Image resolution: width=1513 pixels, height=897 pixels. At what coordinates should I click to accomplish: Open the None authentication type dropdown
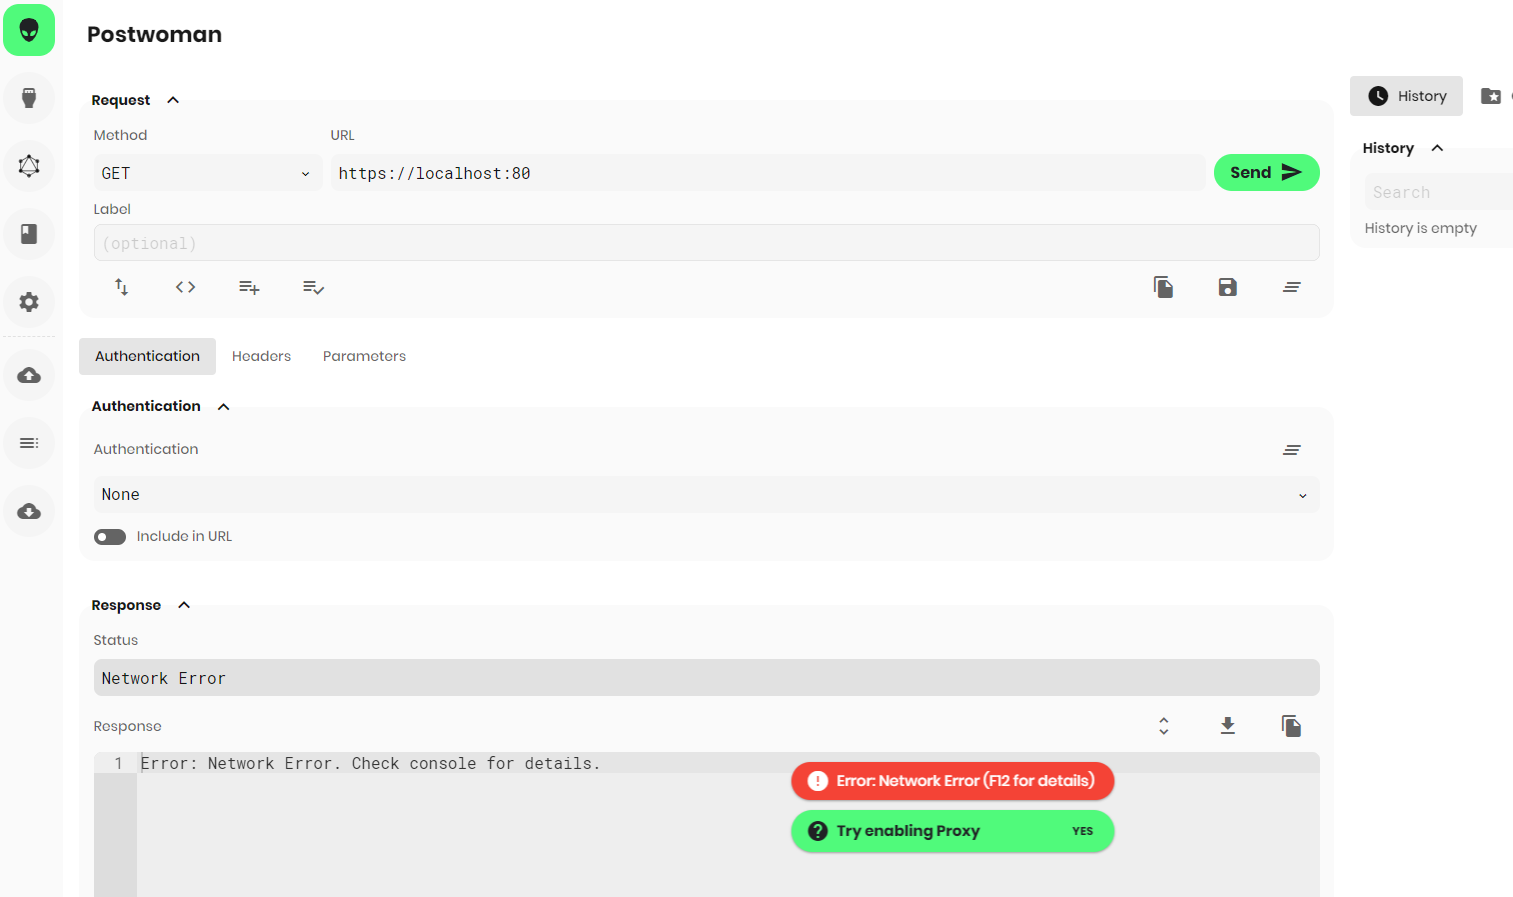pyautogui.click(x=707, y=495)
